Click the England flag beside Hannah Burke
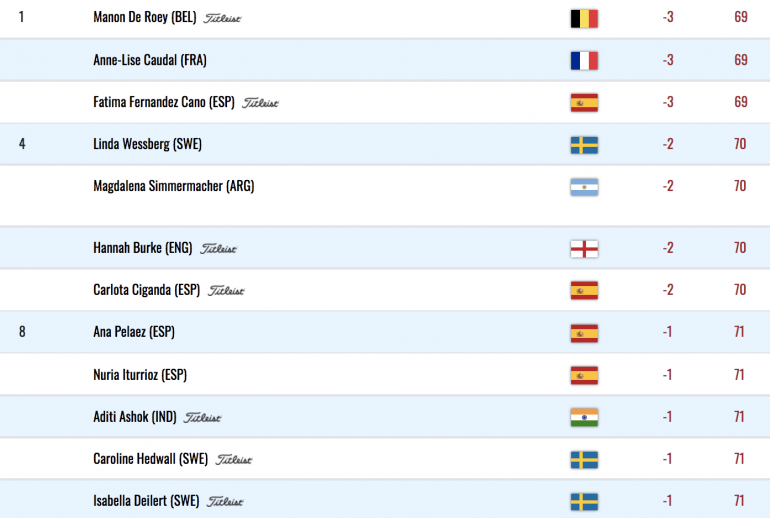The width and height of the screenshot is (770, 518). 584,249
